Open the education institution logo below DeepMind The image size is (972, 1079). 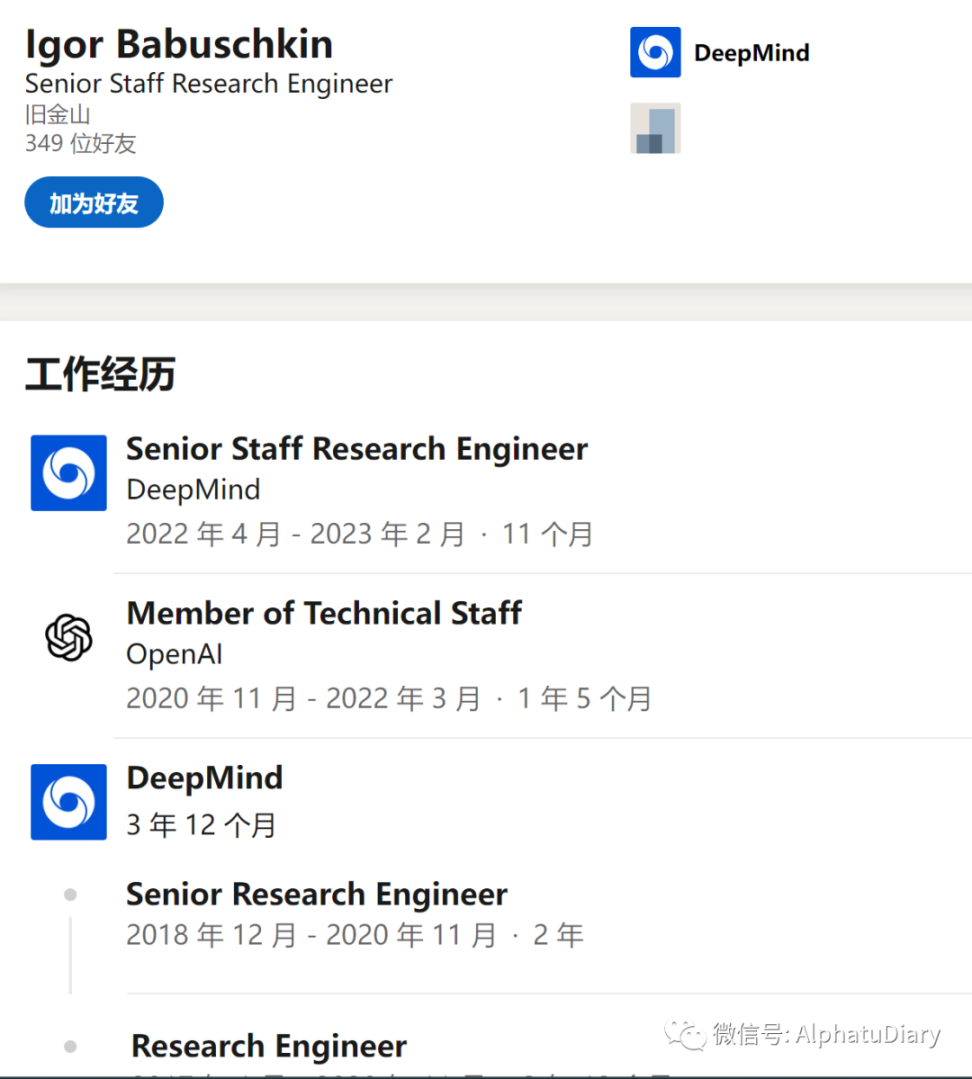coord(655,129)
